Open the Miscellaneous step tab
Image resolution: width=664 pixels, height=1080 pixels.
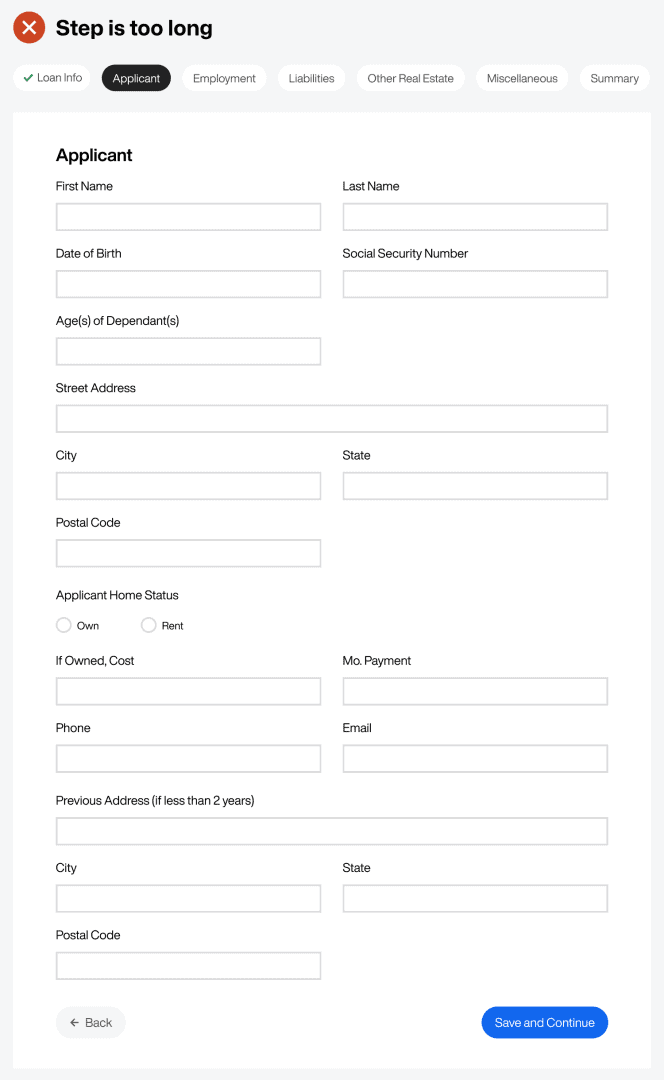pos(522,79)
